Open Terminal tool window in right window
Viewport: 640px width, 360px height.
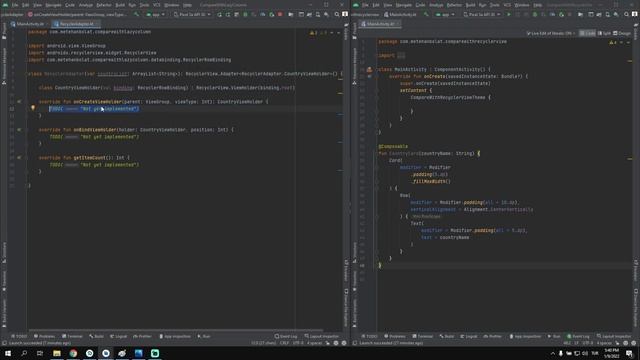coord(422,336)
